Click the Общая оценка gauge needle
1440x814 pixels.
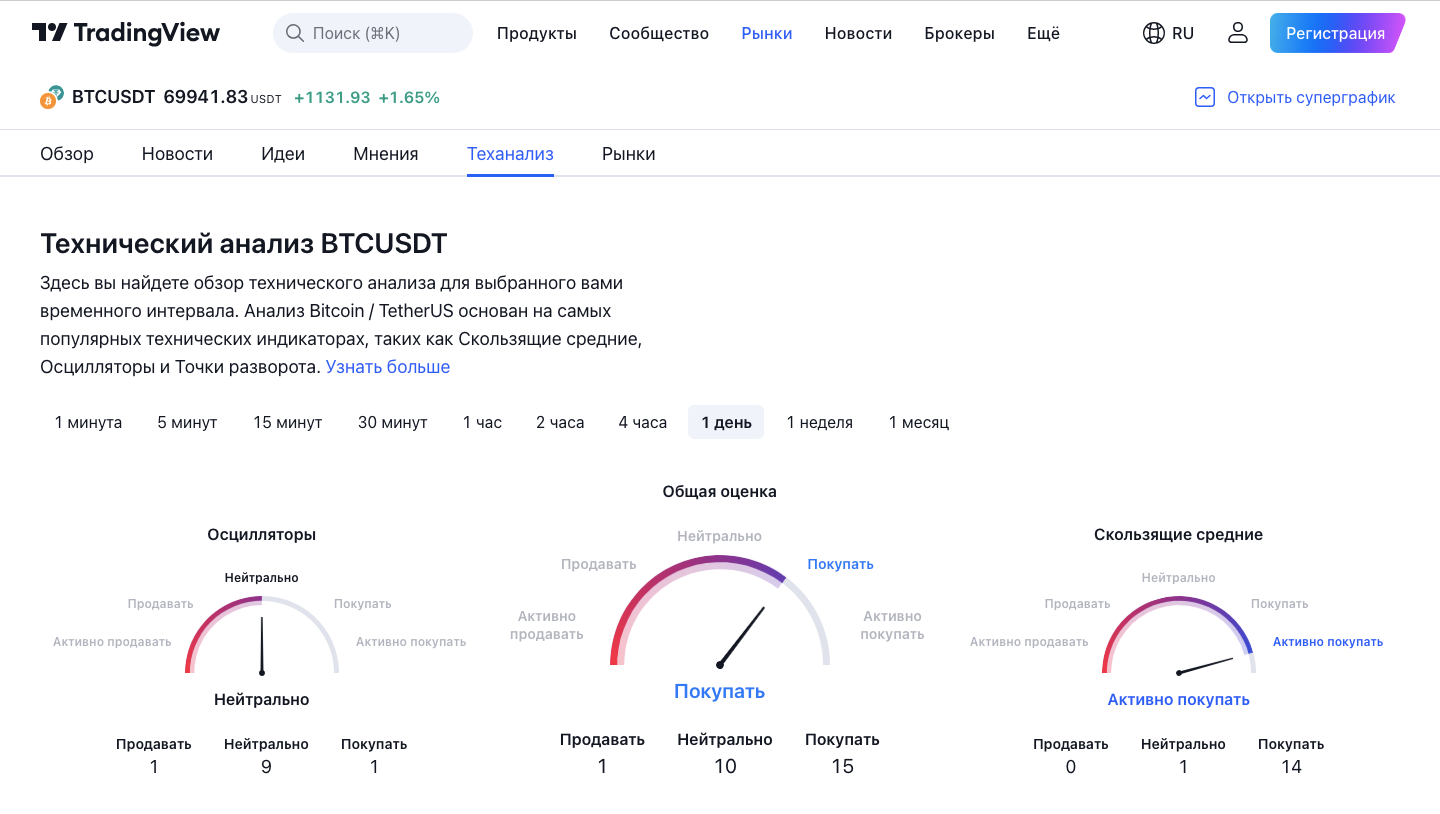point(742,635)
